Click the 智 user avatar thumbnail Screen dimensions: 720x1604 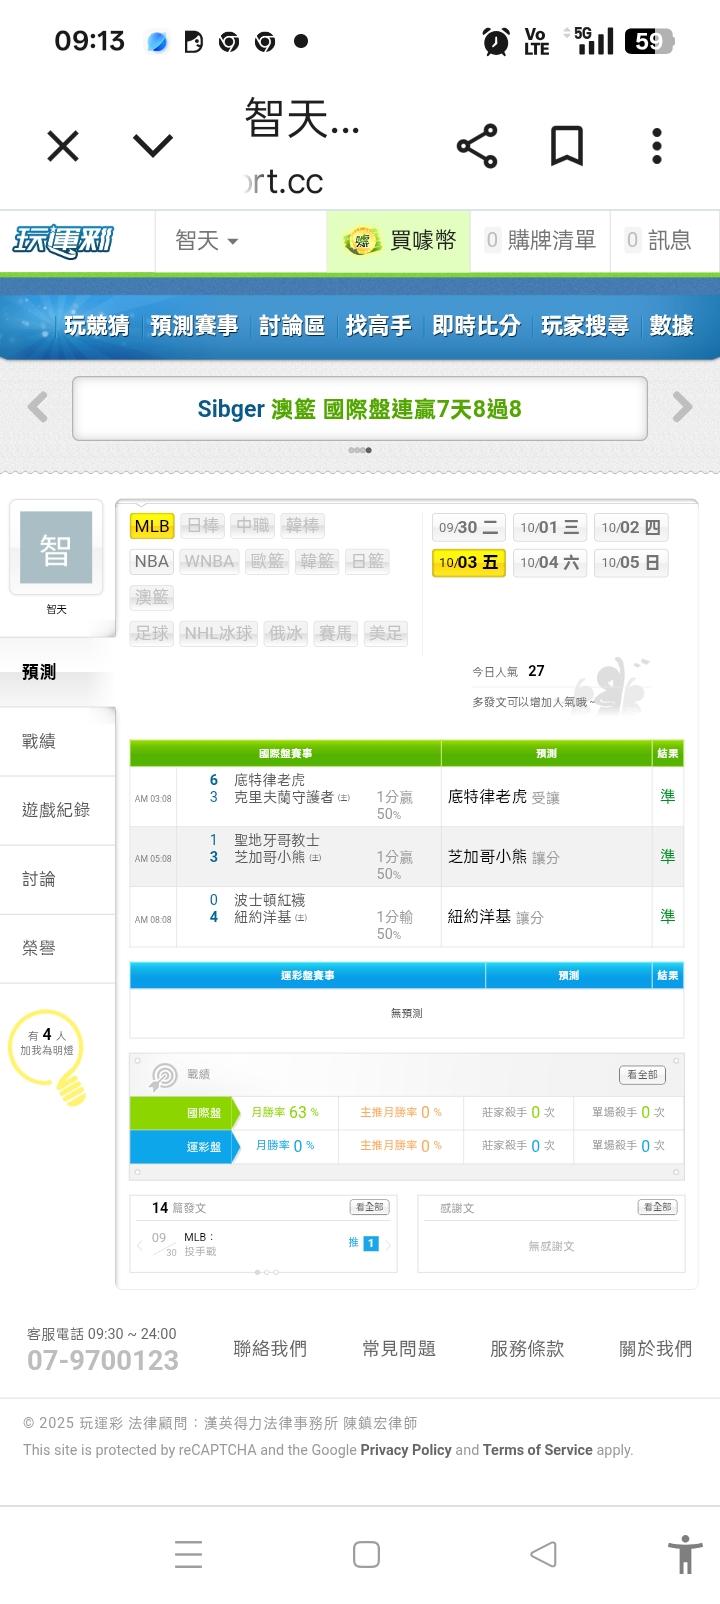[56, 548]
